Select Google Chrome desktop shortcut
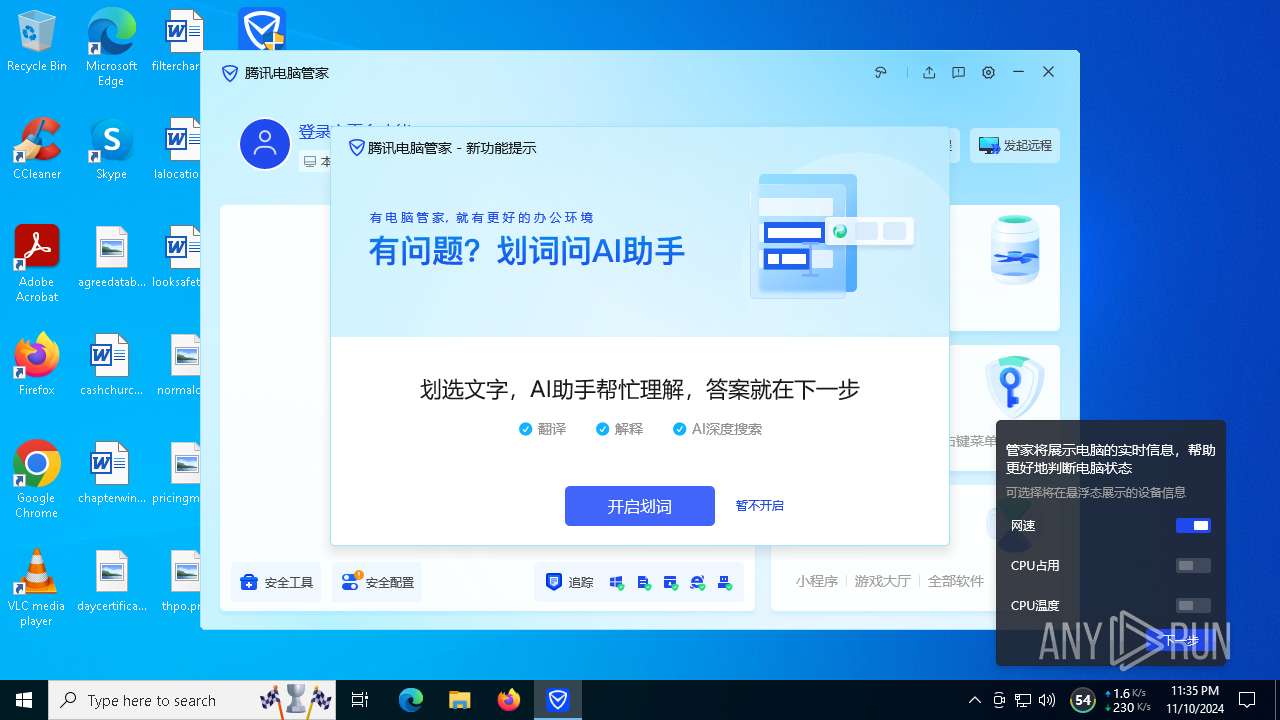 (x=37, y=480)
